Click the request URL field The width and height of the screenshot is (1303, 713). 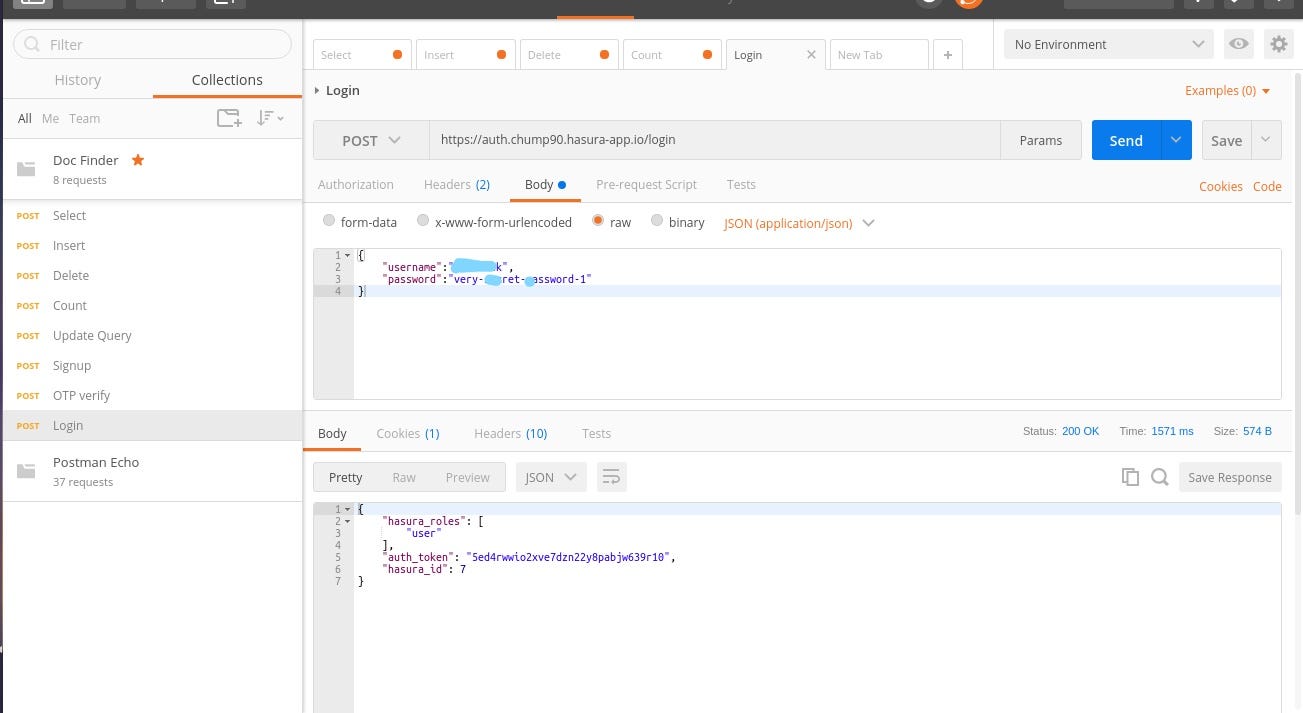point(715,140)
